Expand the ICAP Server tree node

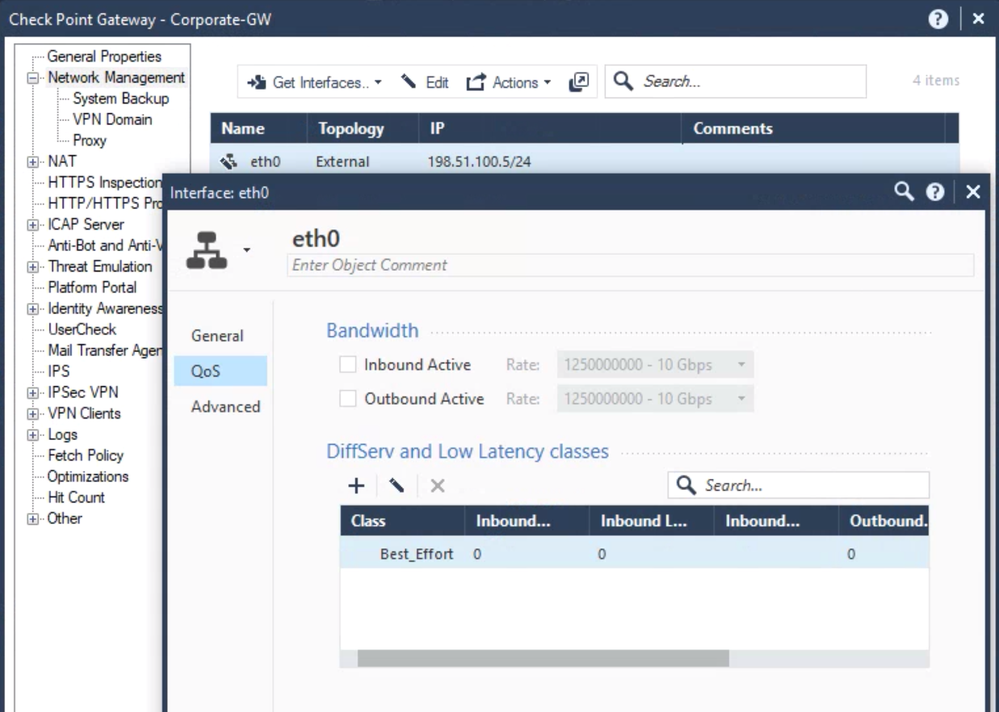click(x=32, y=225)
